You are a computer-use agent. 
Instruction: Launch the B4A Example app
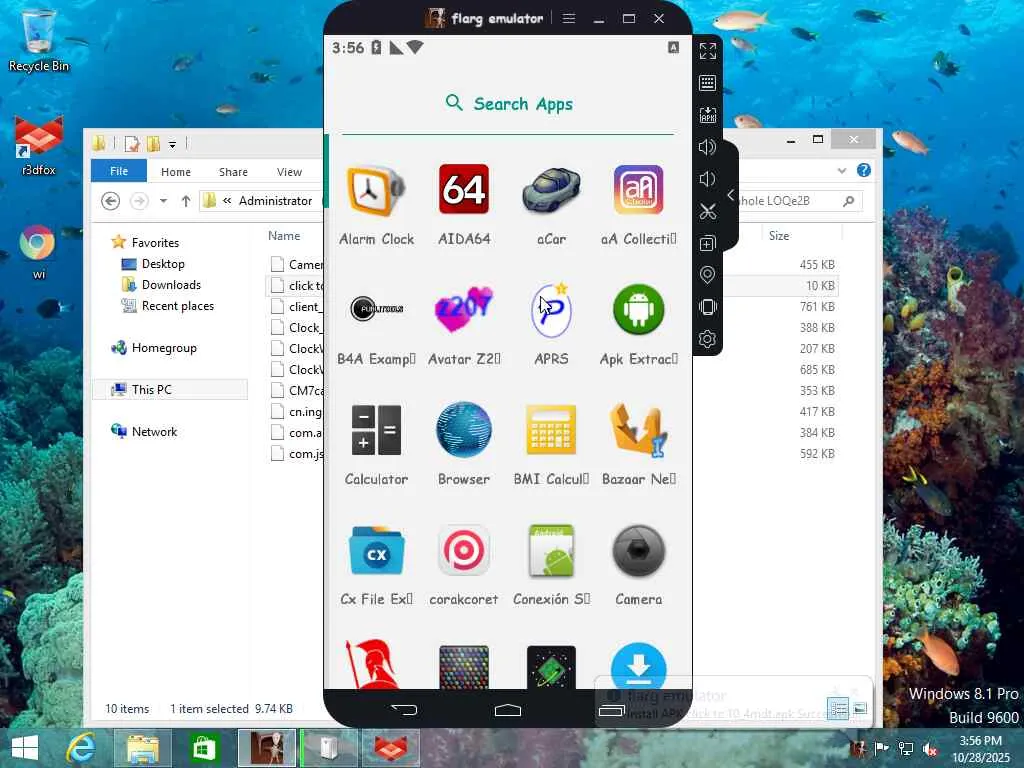point(376,309)
